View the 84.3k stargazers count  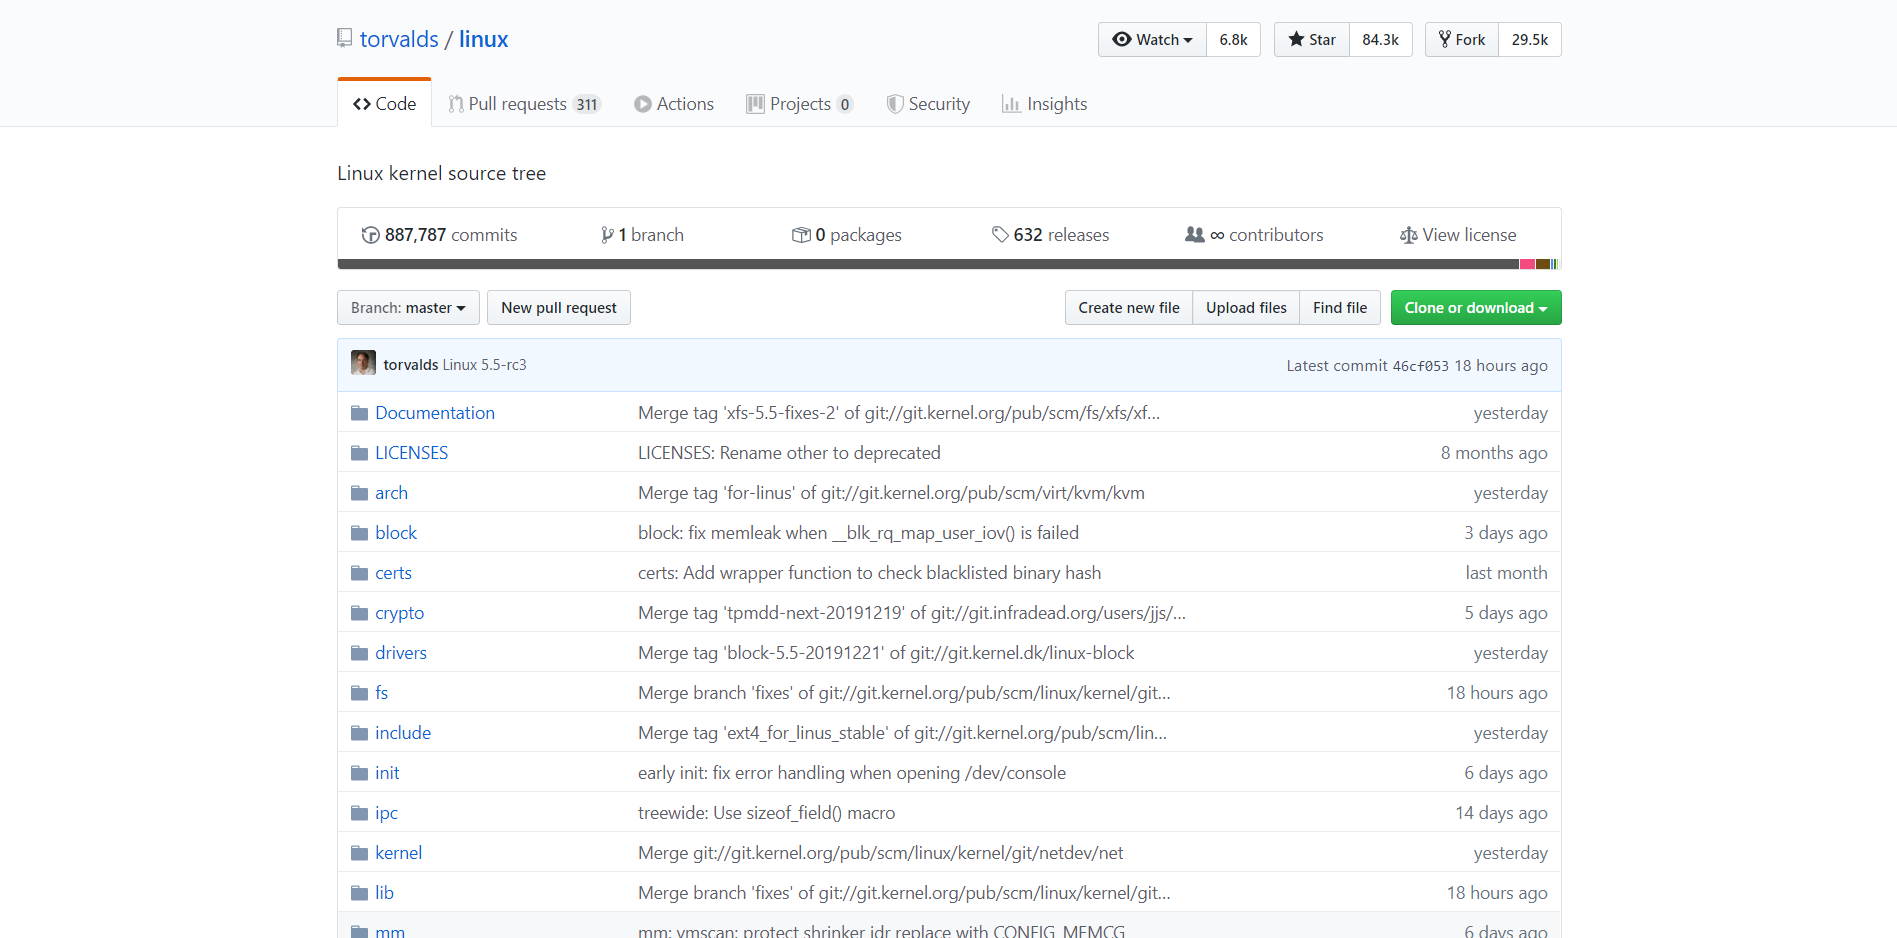(x=1380, y=40)
